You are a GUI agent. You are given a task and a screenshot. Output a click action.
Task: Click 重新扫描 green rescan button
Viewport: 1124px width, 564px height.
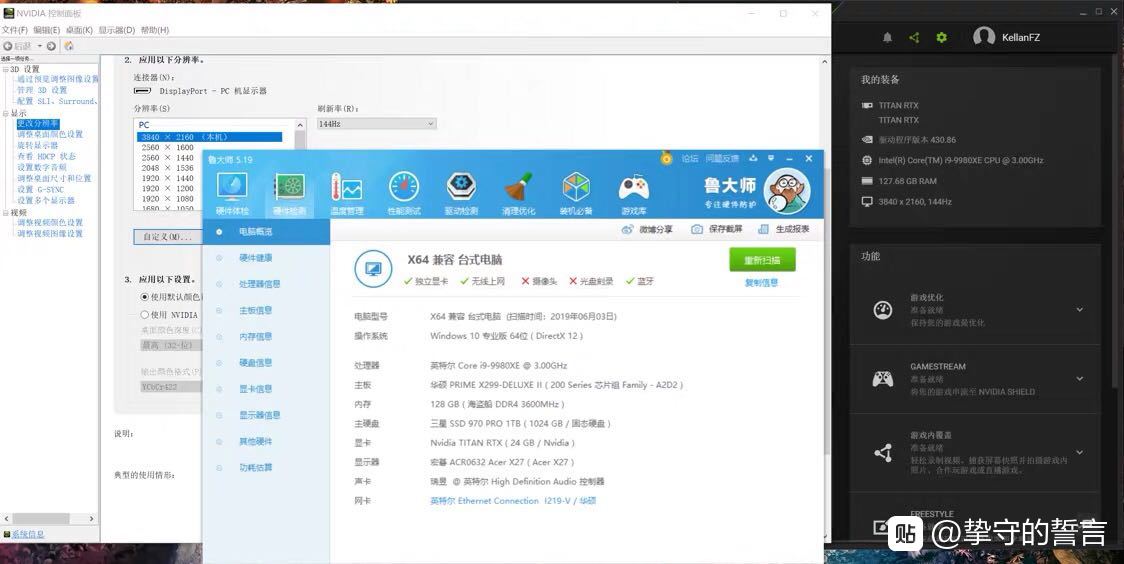(762, 260)
